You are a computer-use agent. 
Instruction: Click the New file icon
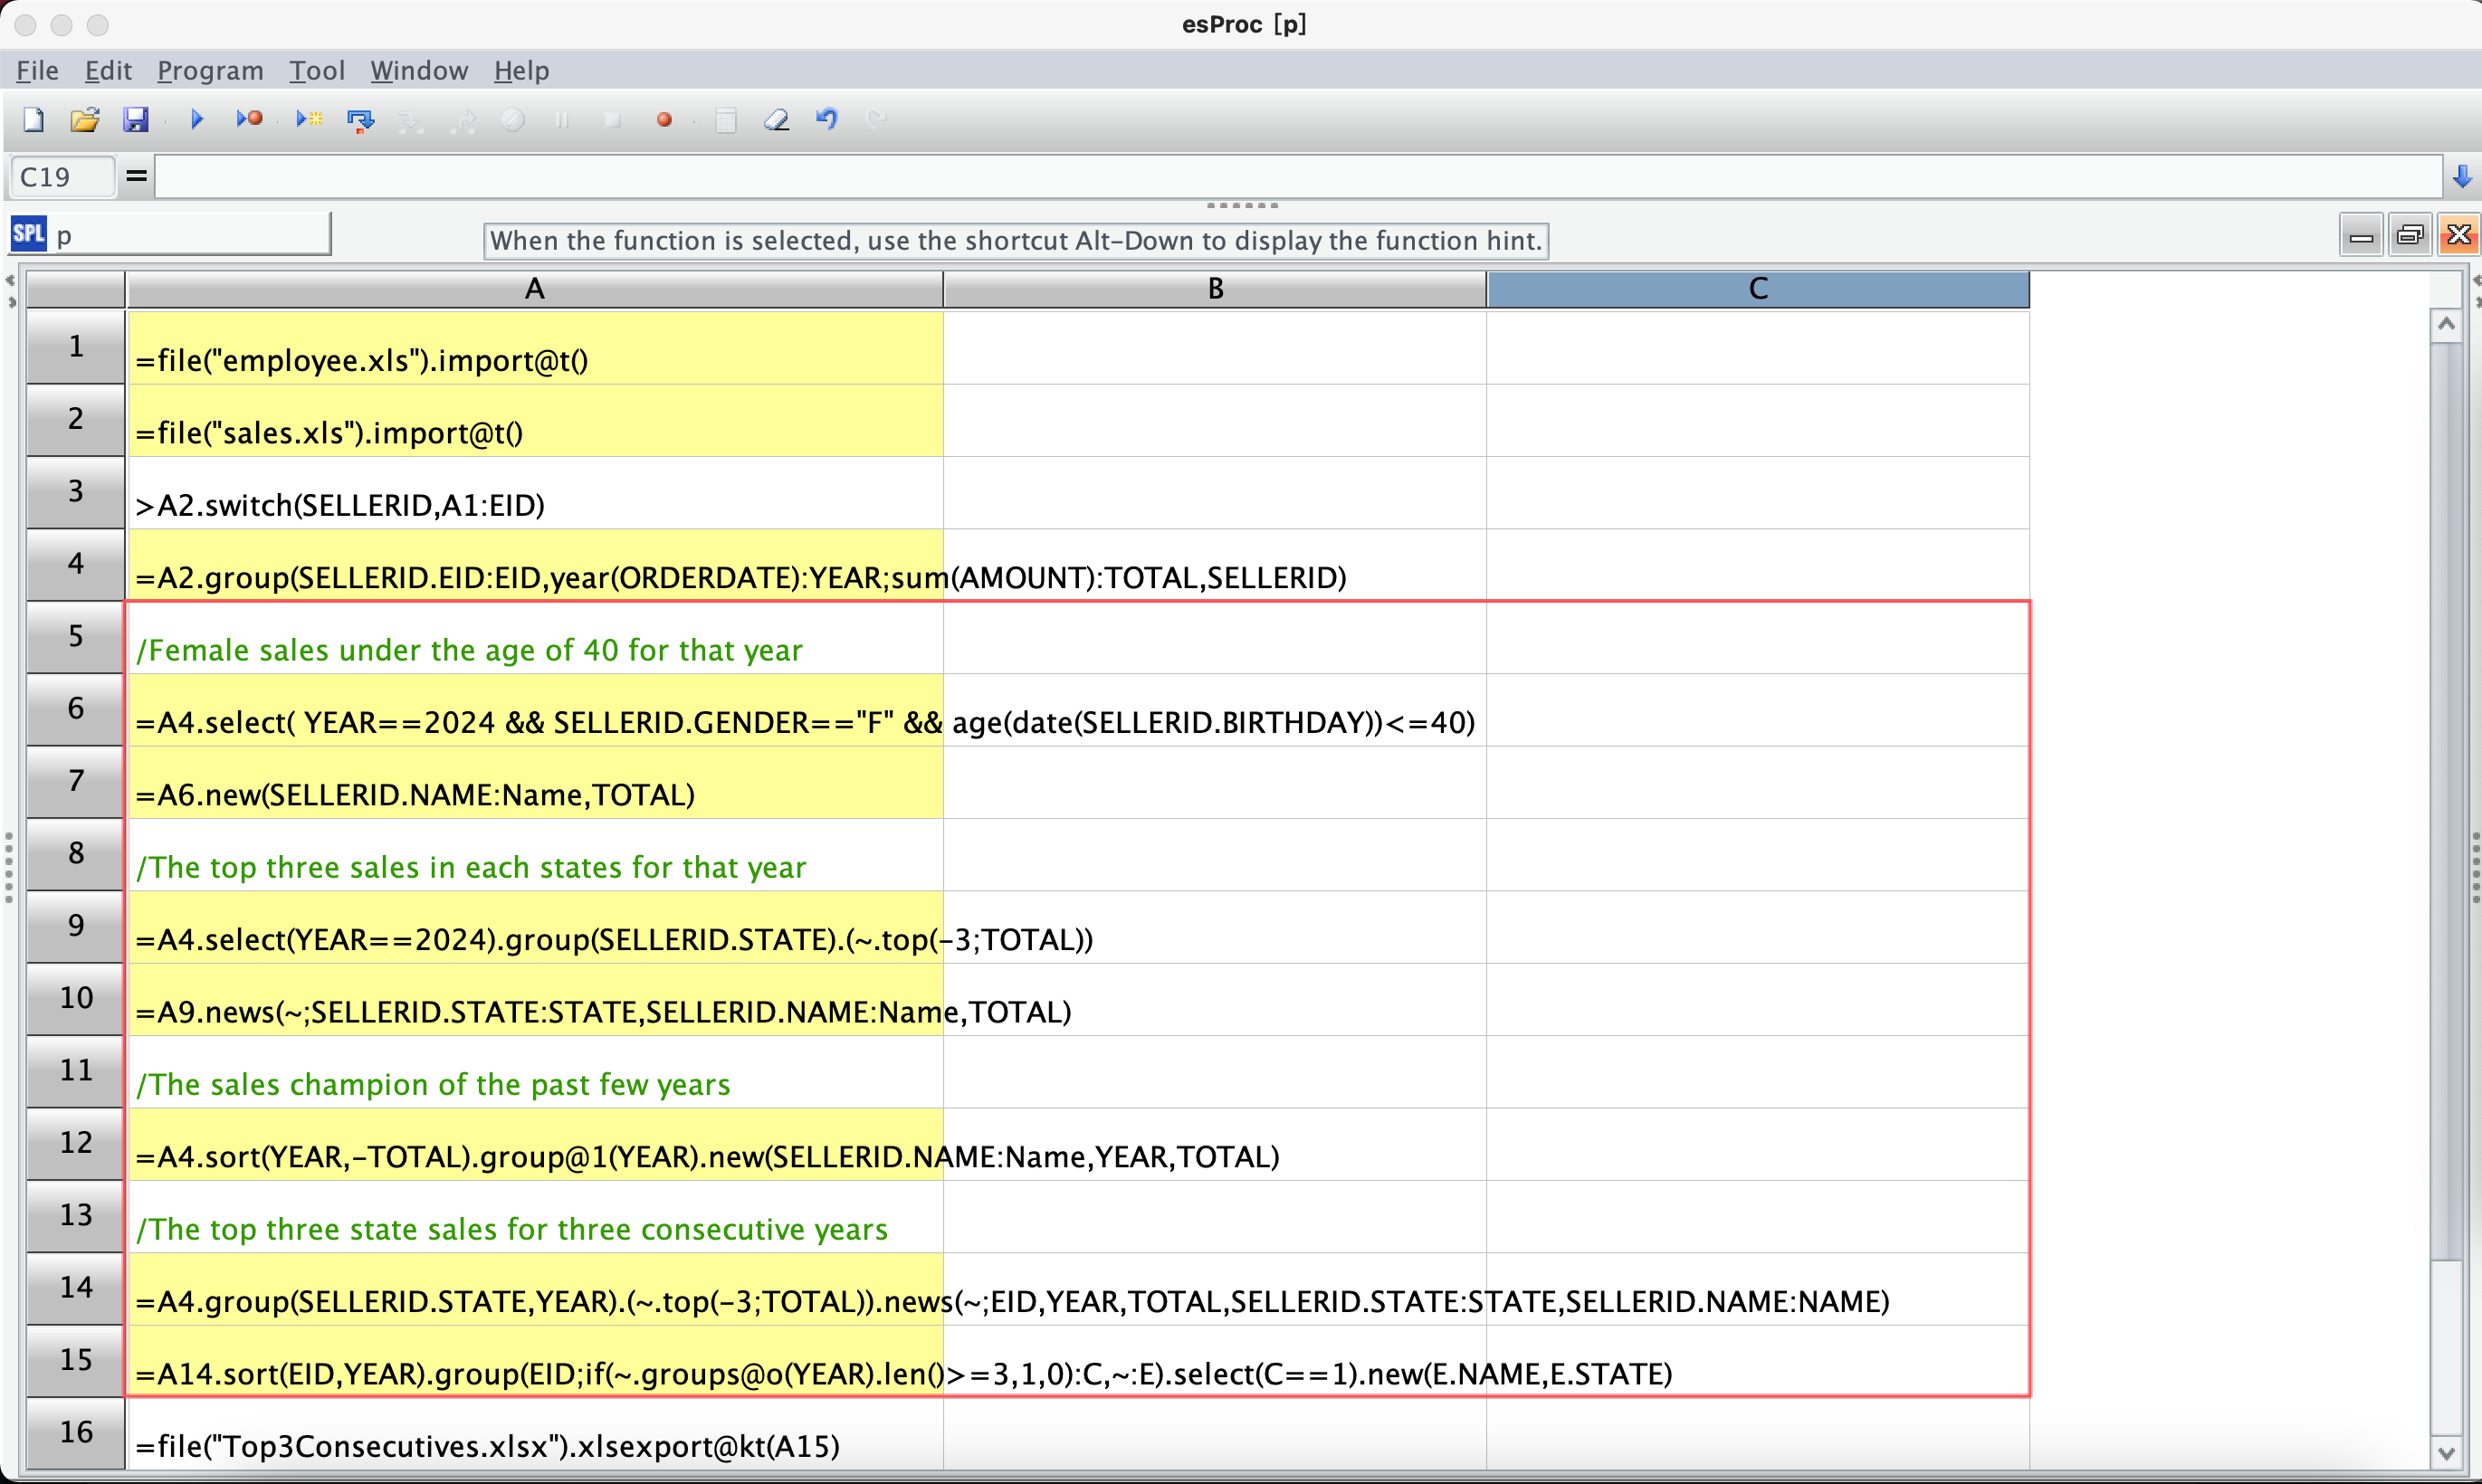(x=33, y=120)
